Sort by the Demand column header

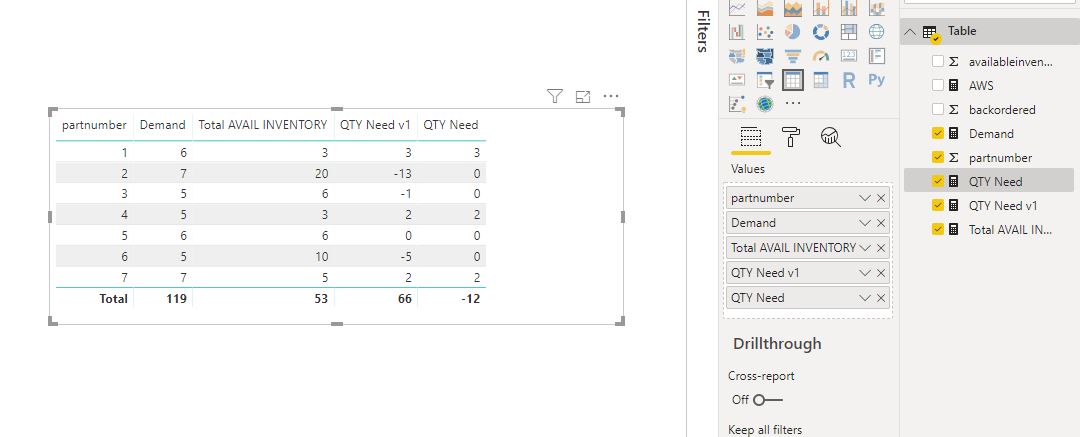[163, 125]
